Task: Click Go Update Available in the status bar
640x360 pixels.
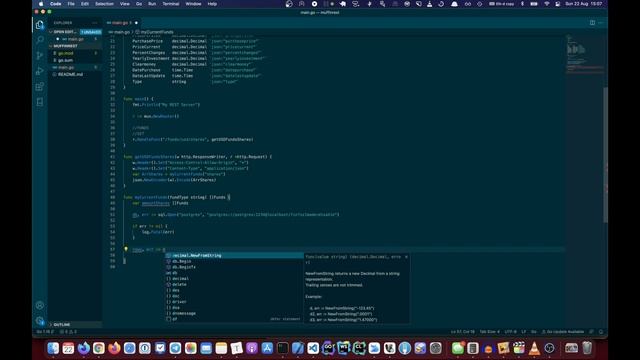Action: (x=563, y=332)
